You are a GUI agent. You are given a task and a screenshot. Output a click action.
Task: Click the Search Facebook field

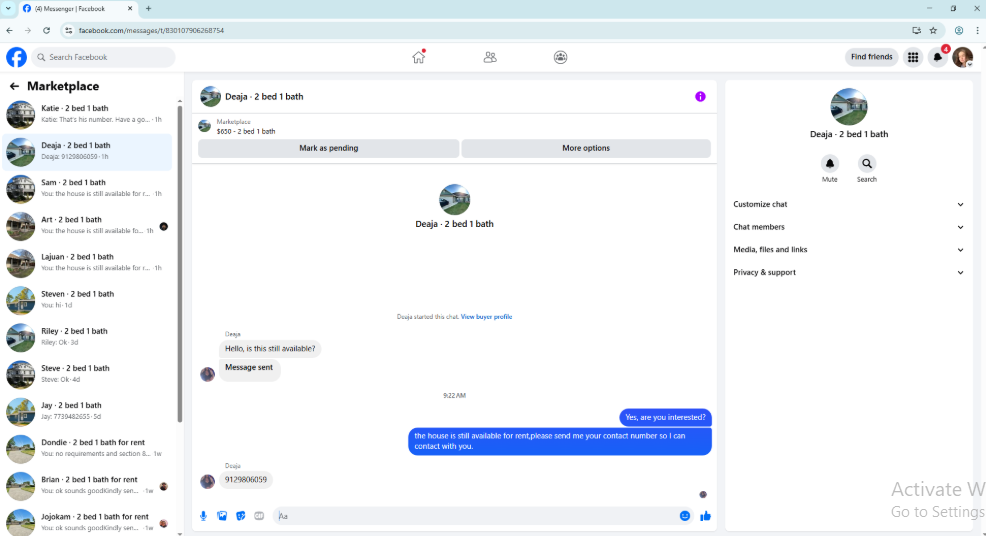pyautogui.click(x=103, y=57)
